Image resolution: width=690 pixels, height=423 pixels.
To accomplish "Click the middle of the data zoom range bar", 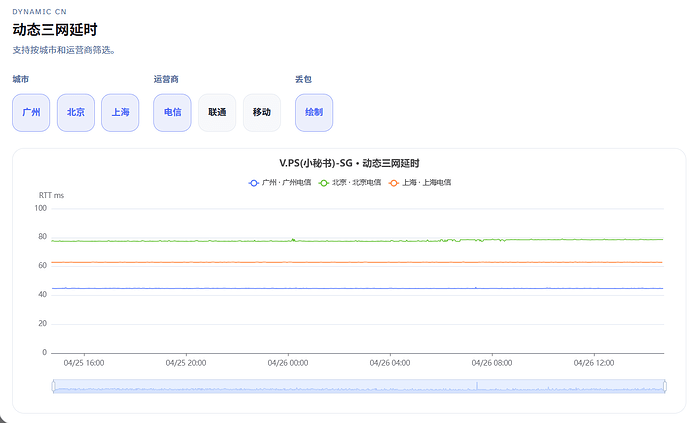I will click(359, 386).
